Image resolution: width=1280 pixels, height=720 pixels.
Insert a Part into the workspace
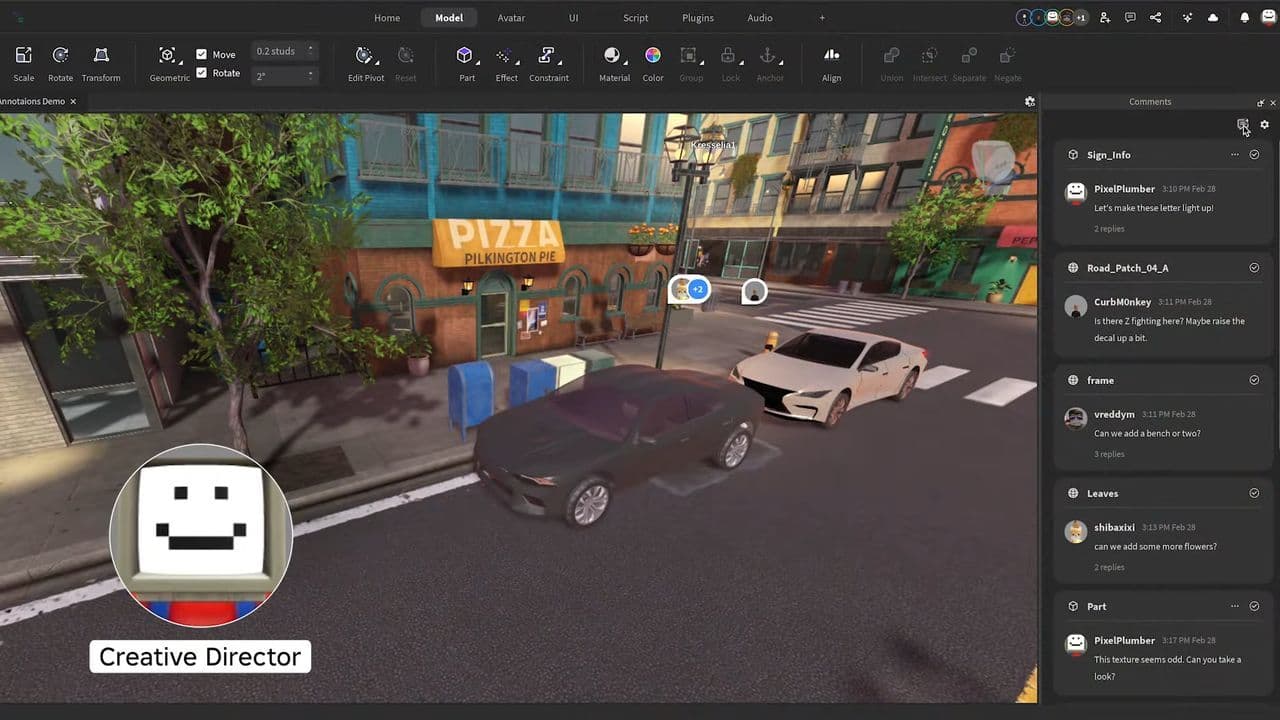466,60
